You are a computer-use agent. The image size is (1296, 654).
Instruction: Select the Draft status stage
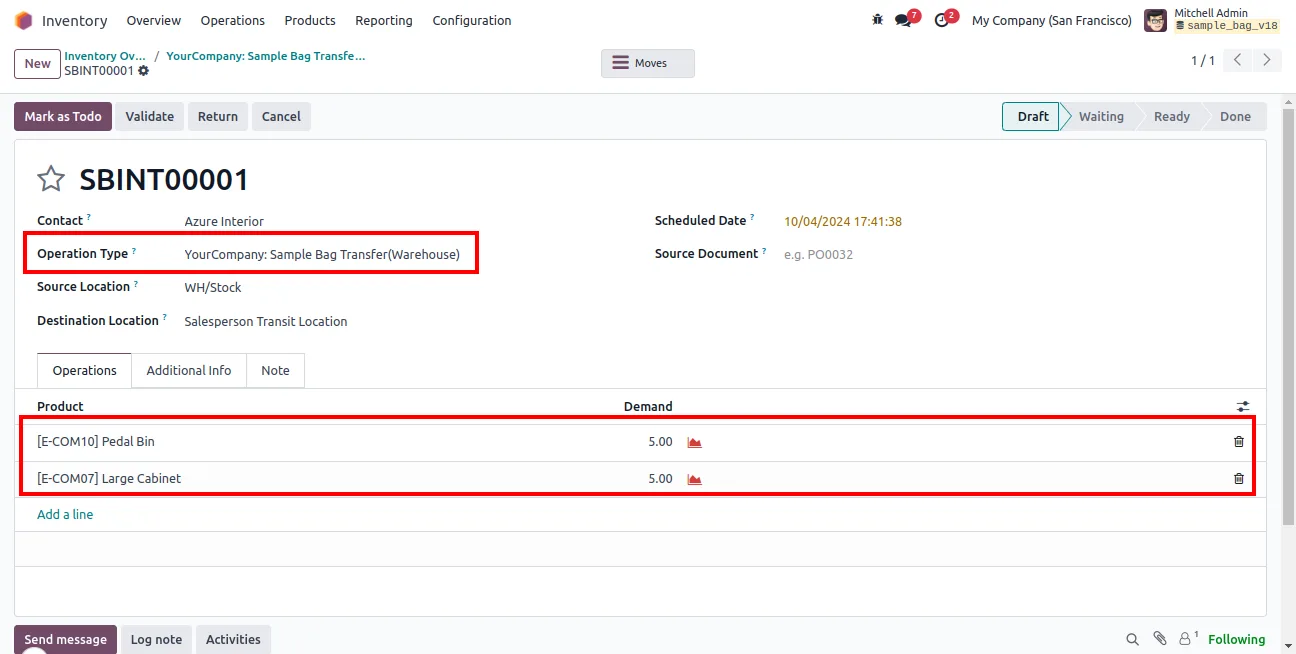click(1032, 116)
